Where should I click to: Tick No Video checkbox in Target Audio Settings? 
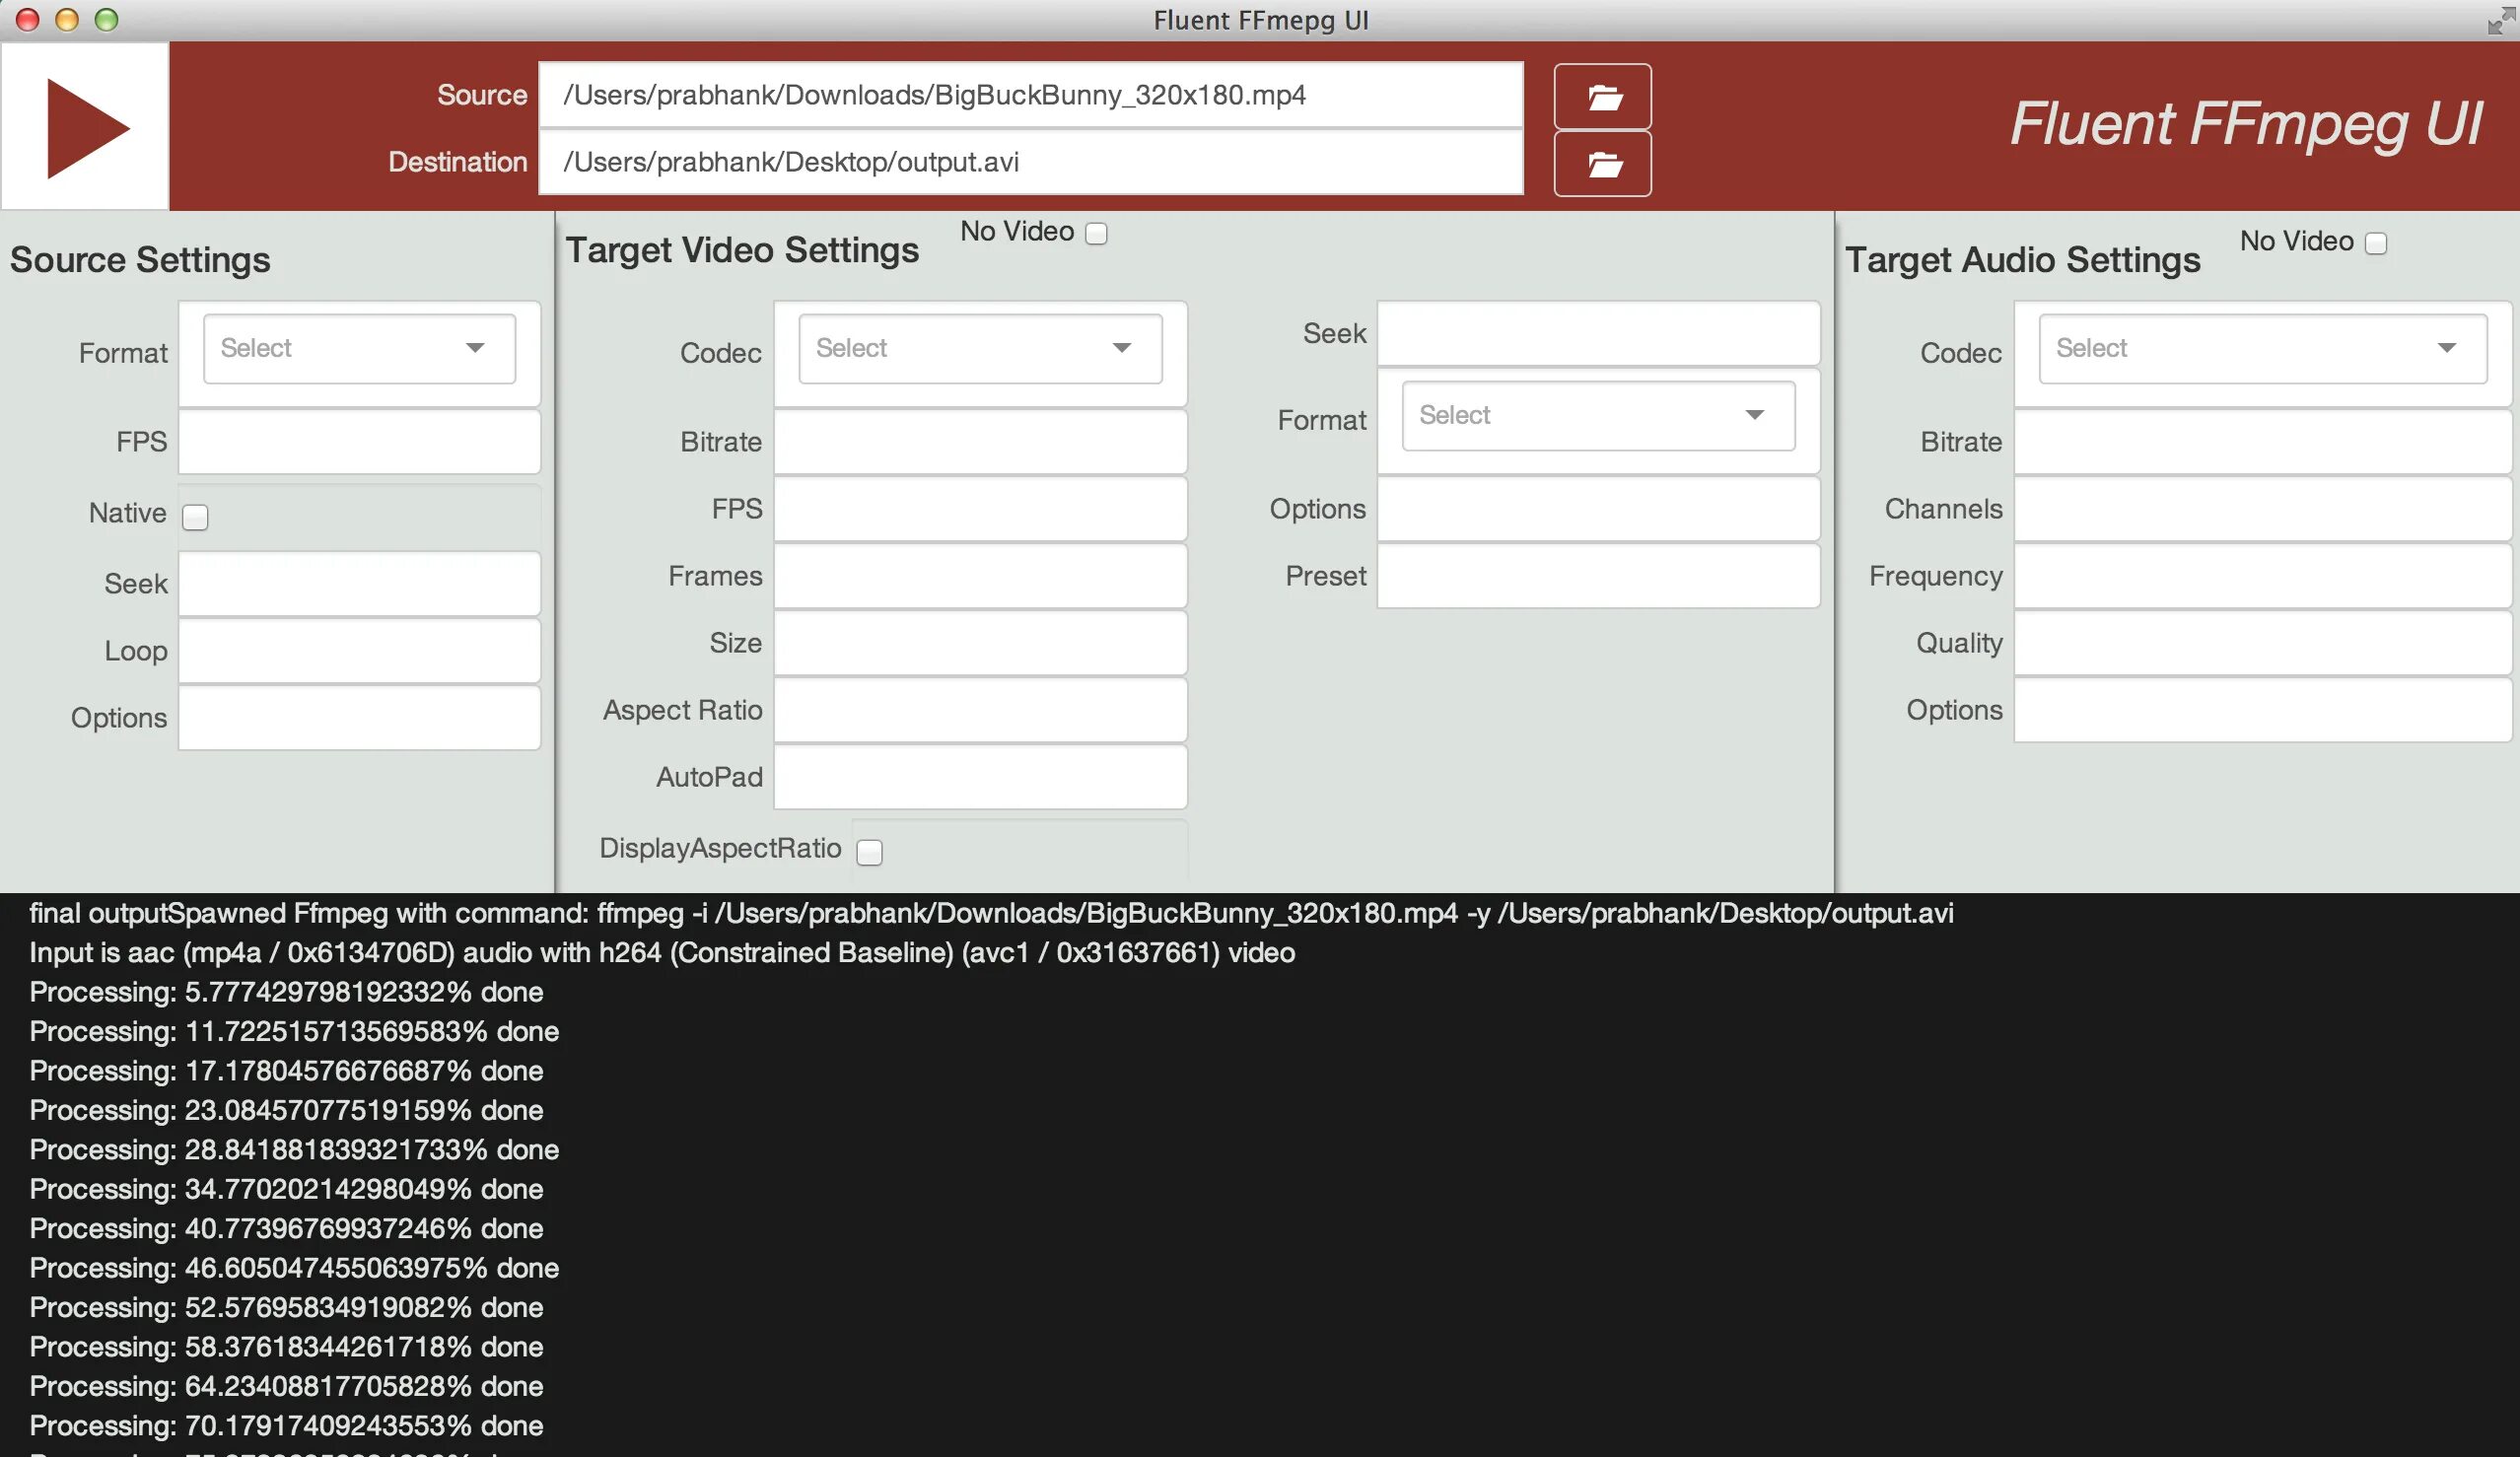coord(2375,243)
